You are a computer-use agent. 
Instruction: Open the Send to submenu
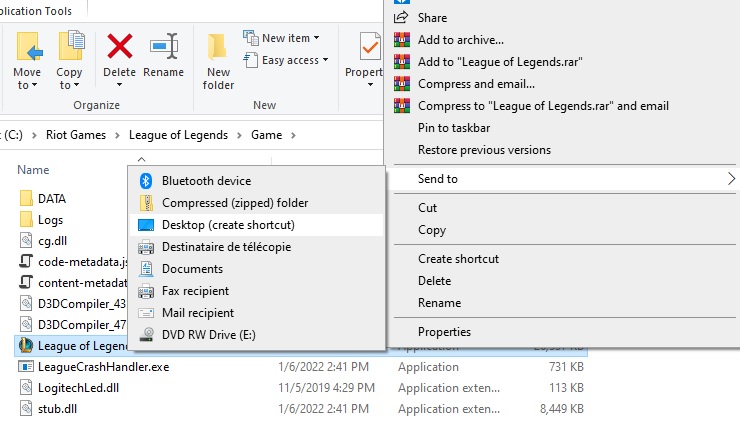(564, 179)
